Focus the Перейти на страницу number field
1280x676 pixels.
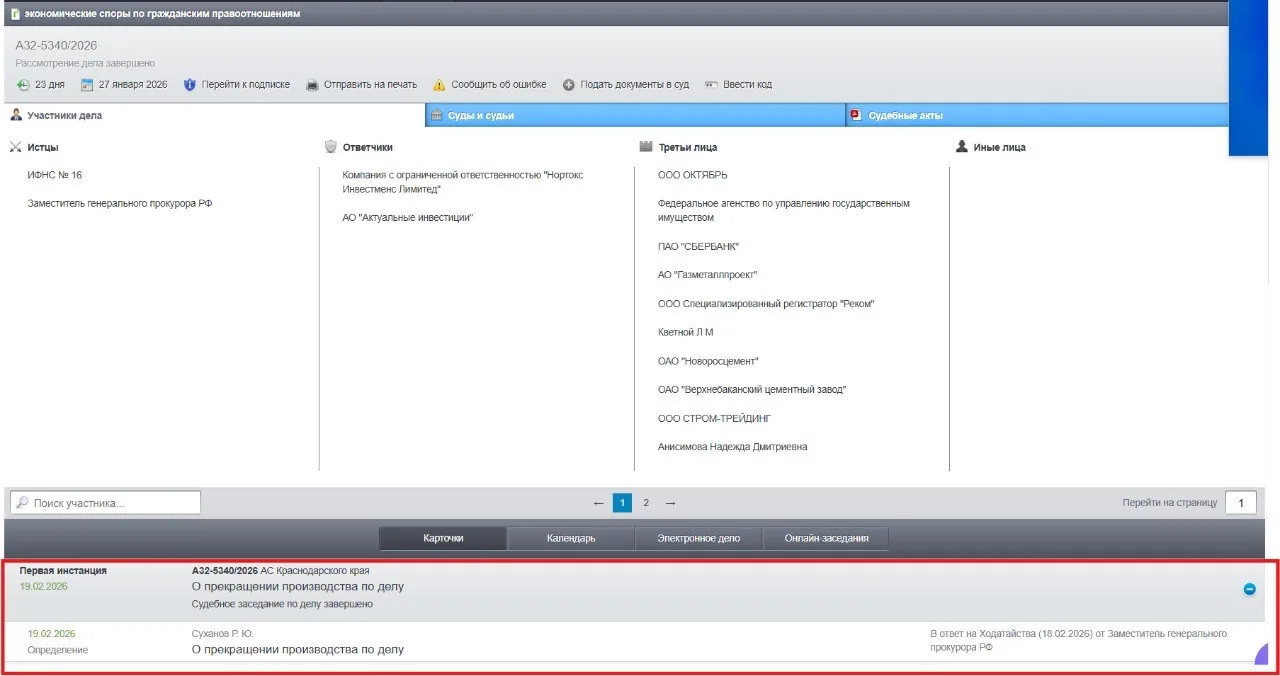coord(1240,503)
